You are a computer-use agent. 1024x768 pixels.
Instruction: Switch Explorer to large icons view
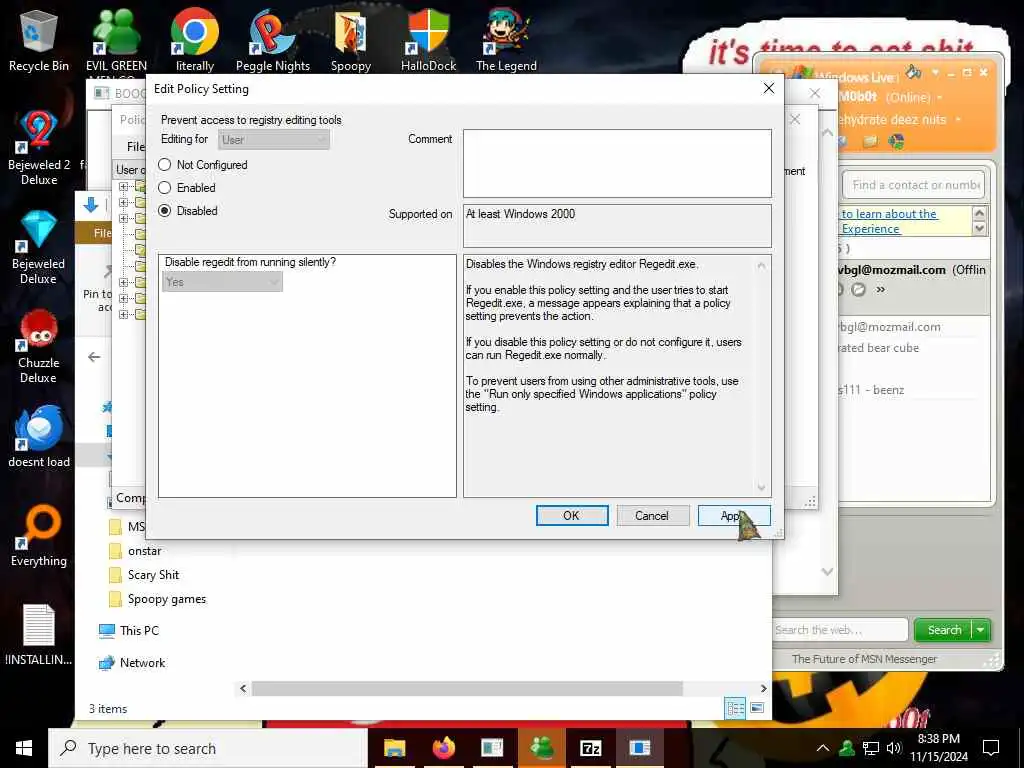pyautogui.click(x=757, y=708)
